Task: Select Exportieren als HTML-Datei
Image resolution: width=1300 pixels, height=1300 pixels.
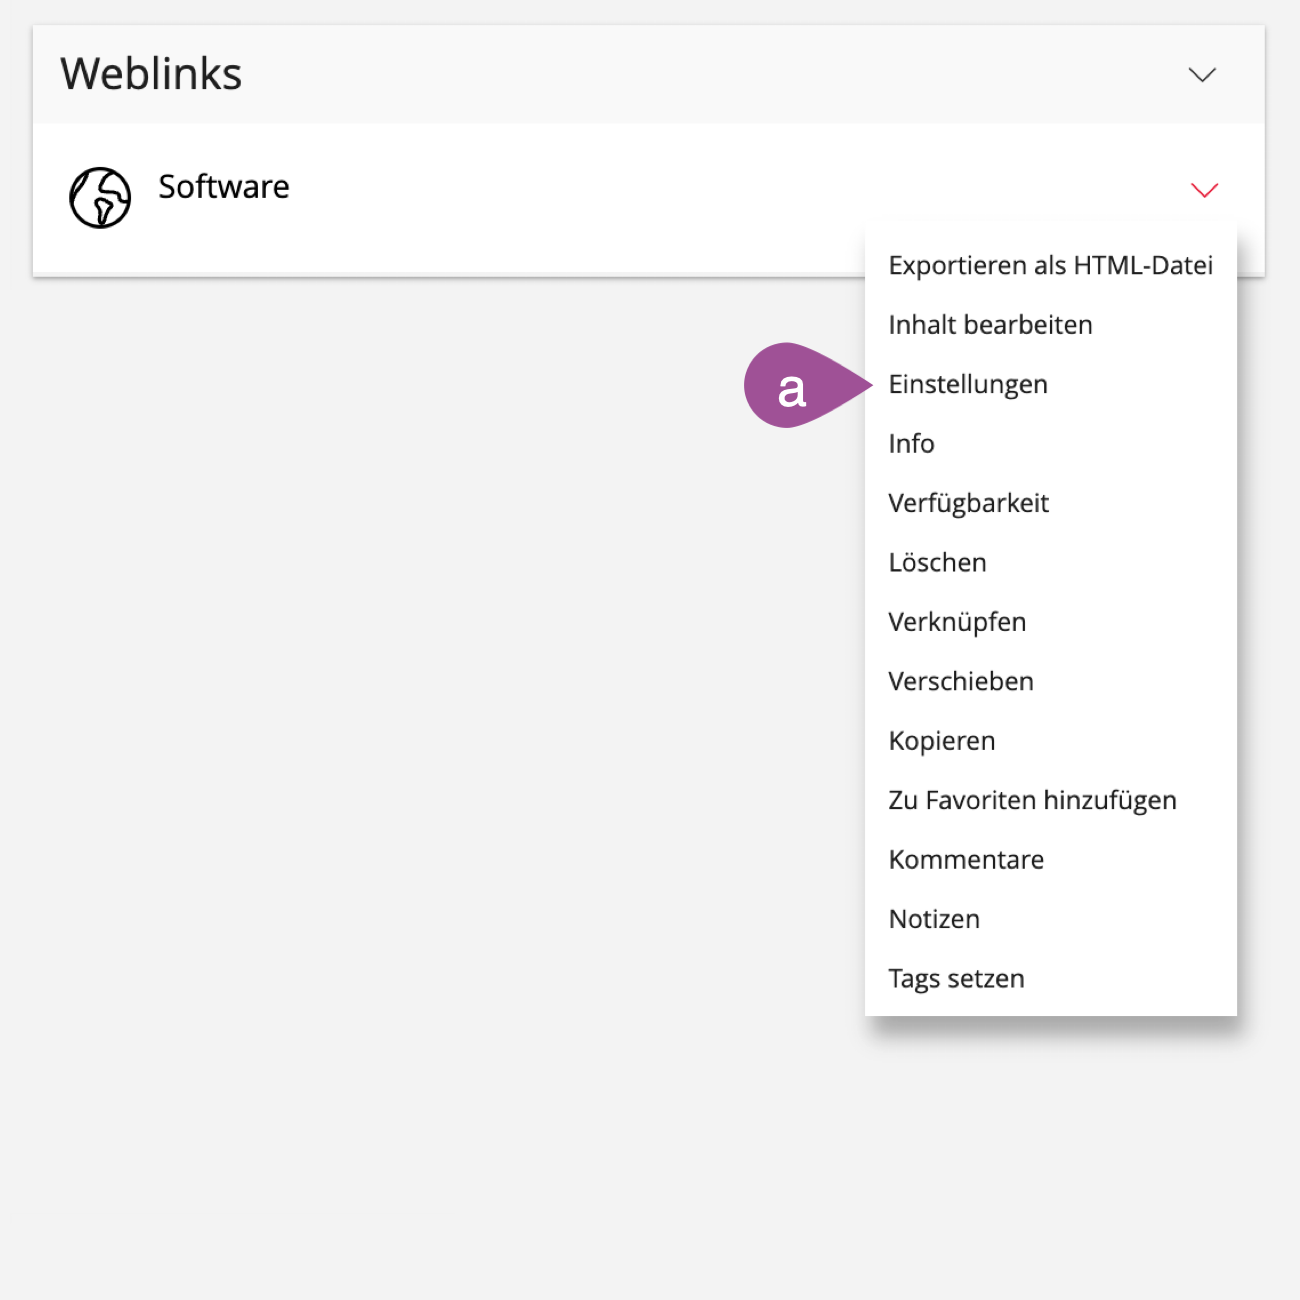Action: [x=1050, y=266]
